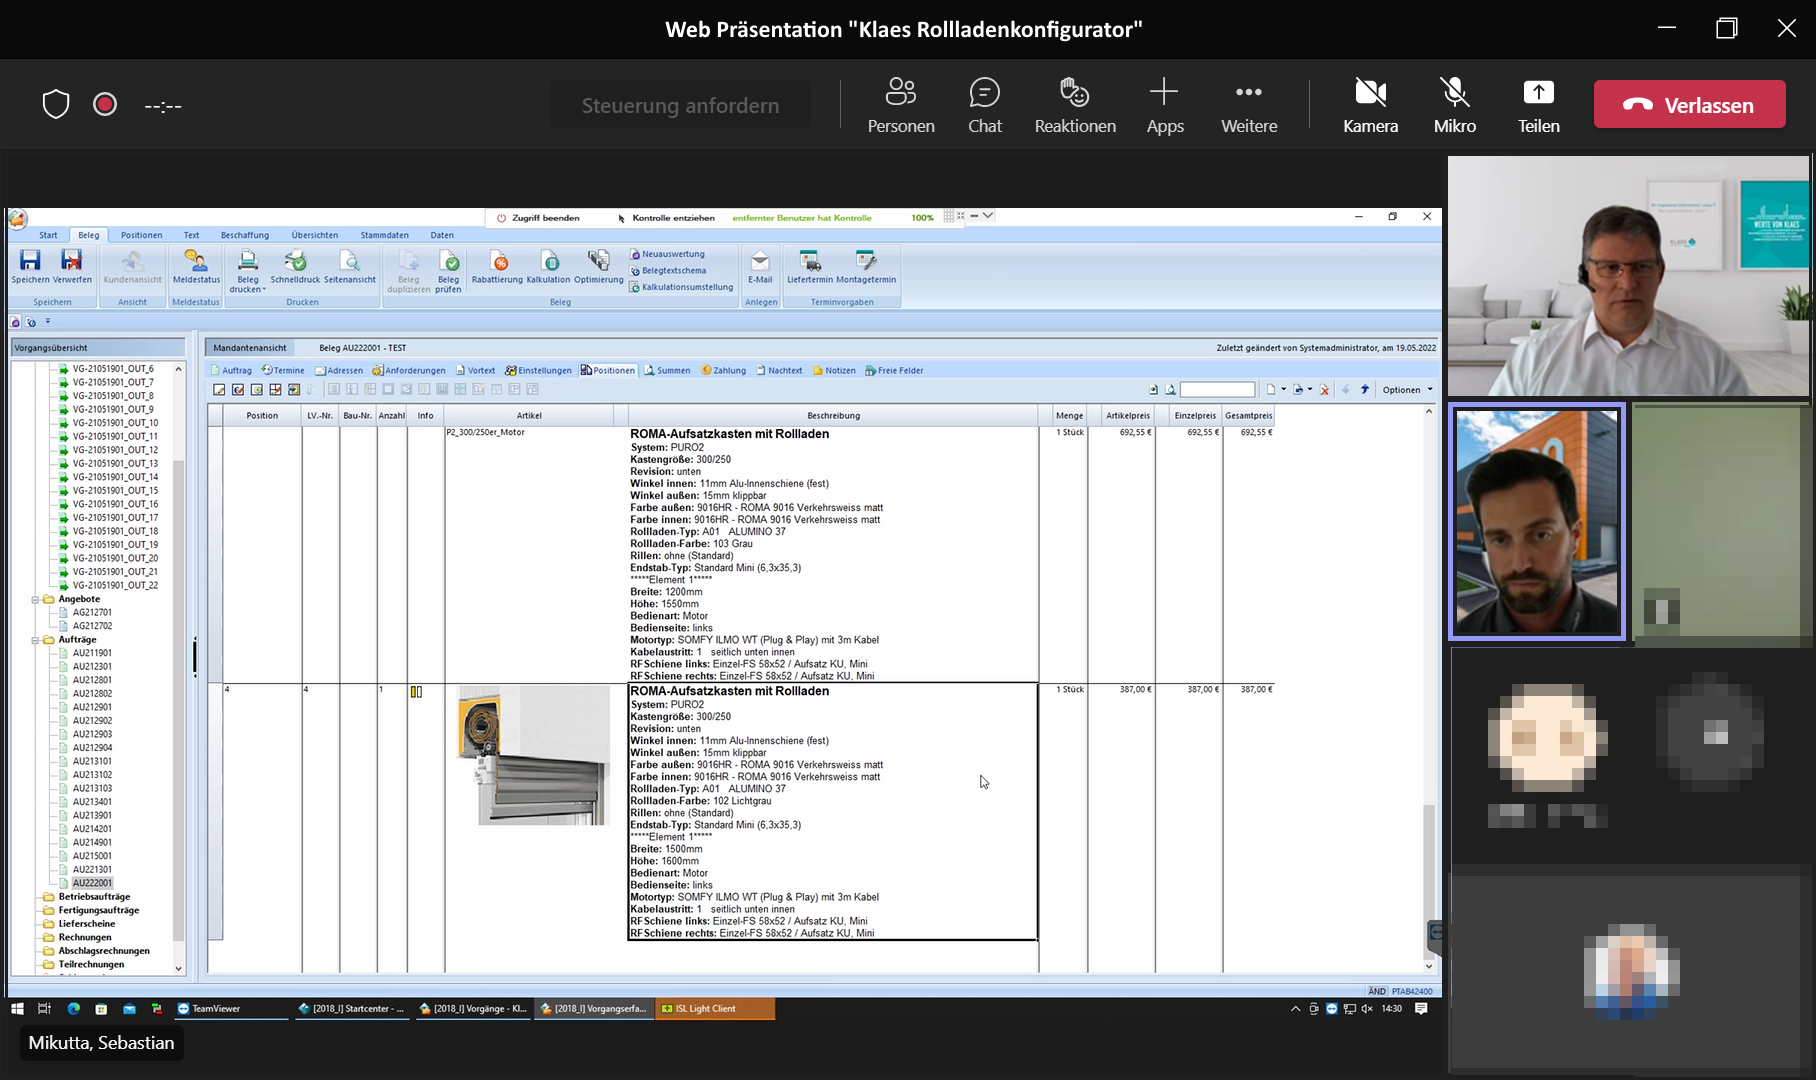Open the Beschaffung ribbon tab
Image resolution: width=1816 pixels, height=1080 pixels.
click(x=245, y=235)
